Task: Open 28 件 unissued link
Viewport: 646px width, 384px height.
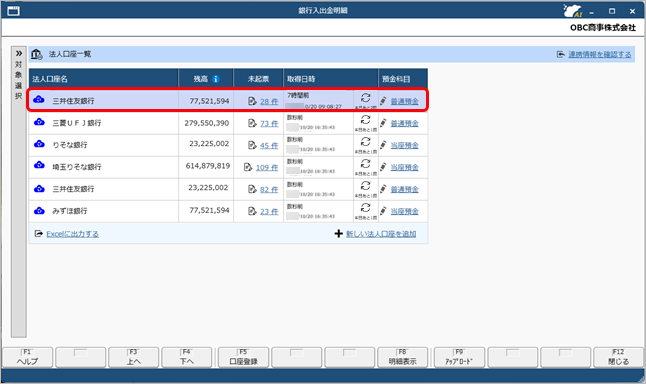Action: 269,101
